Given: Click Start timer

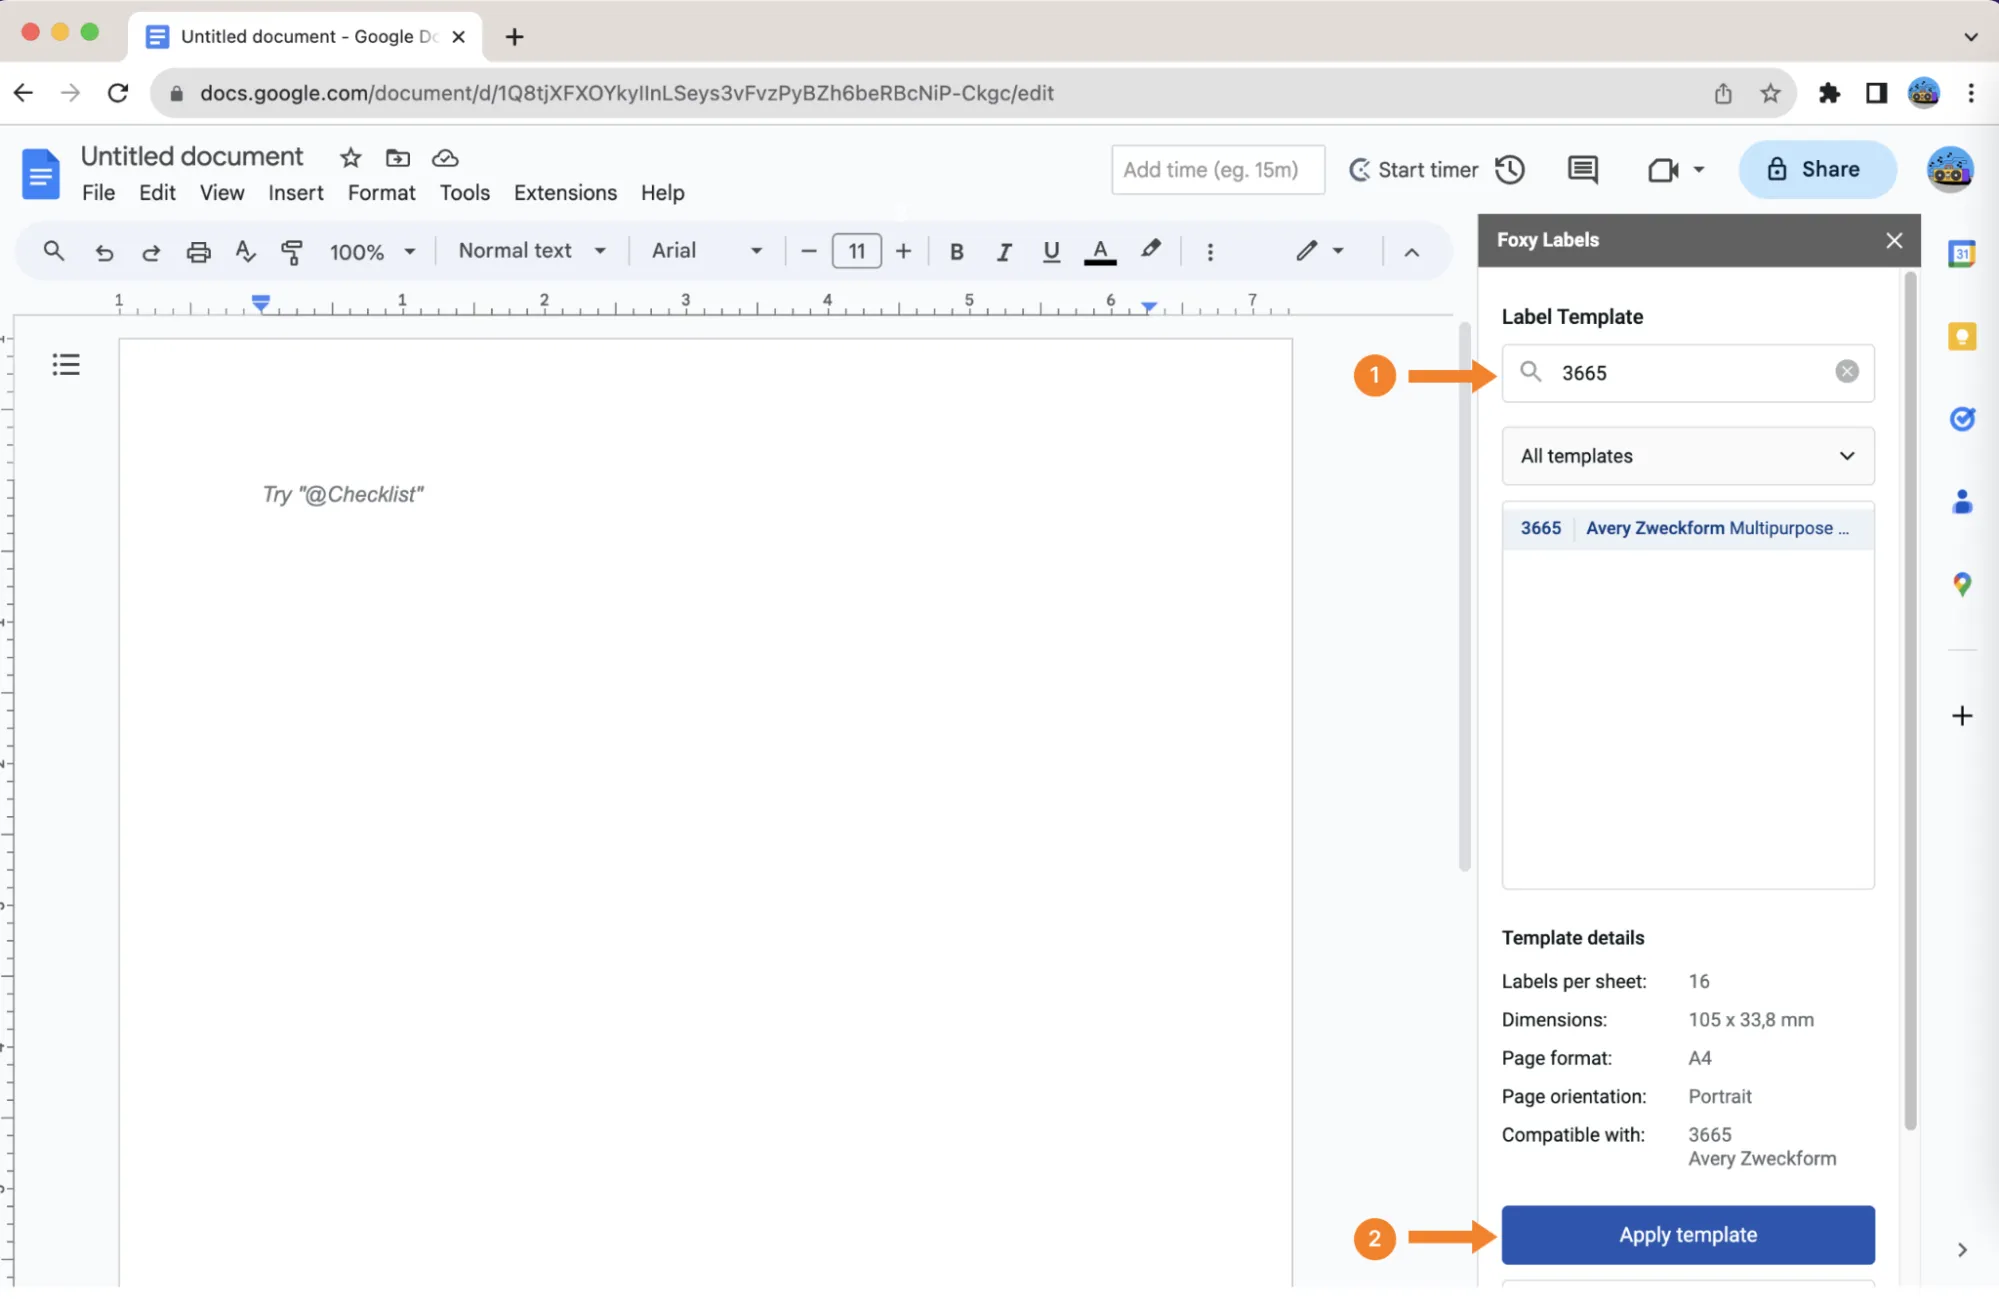Looking at the screenshot, I should [x=1413, y=170].
